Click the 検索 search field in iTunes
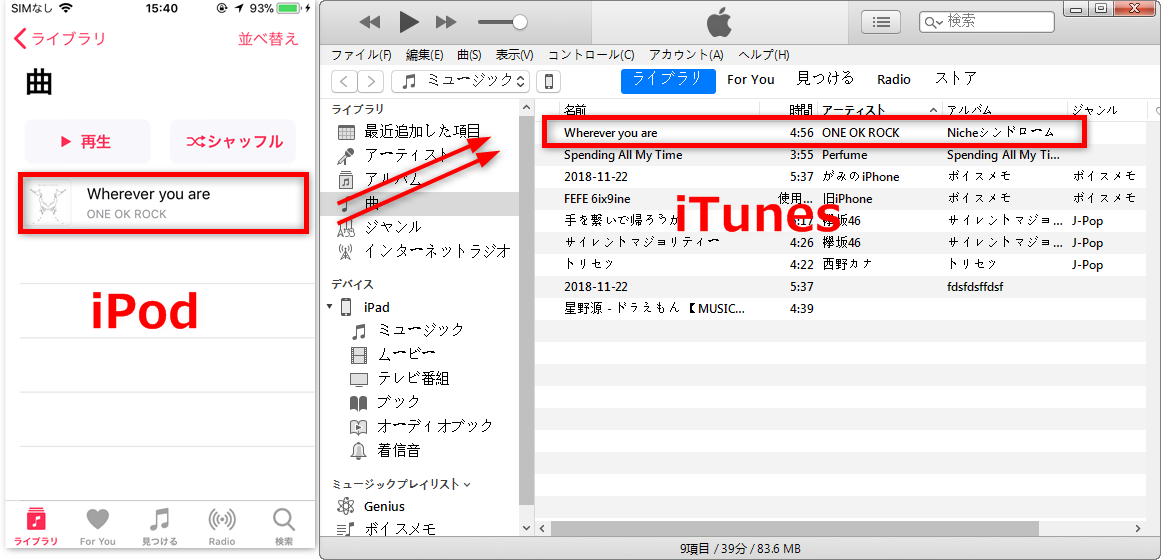This screenshot has height=560, width=1161. pos(986,21)
